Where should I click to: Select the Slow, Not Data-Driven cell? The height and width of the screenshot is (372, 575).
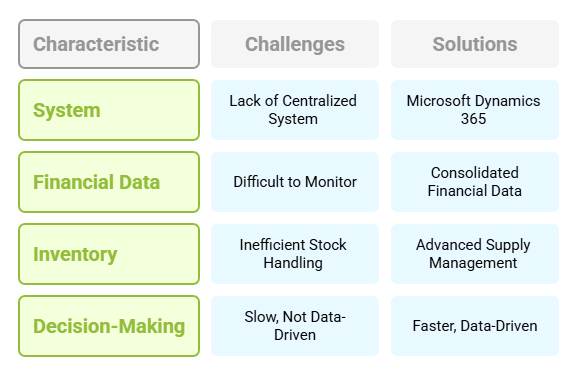(x=295, y=326)
